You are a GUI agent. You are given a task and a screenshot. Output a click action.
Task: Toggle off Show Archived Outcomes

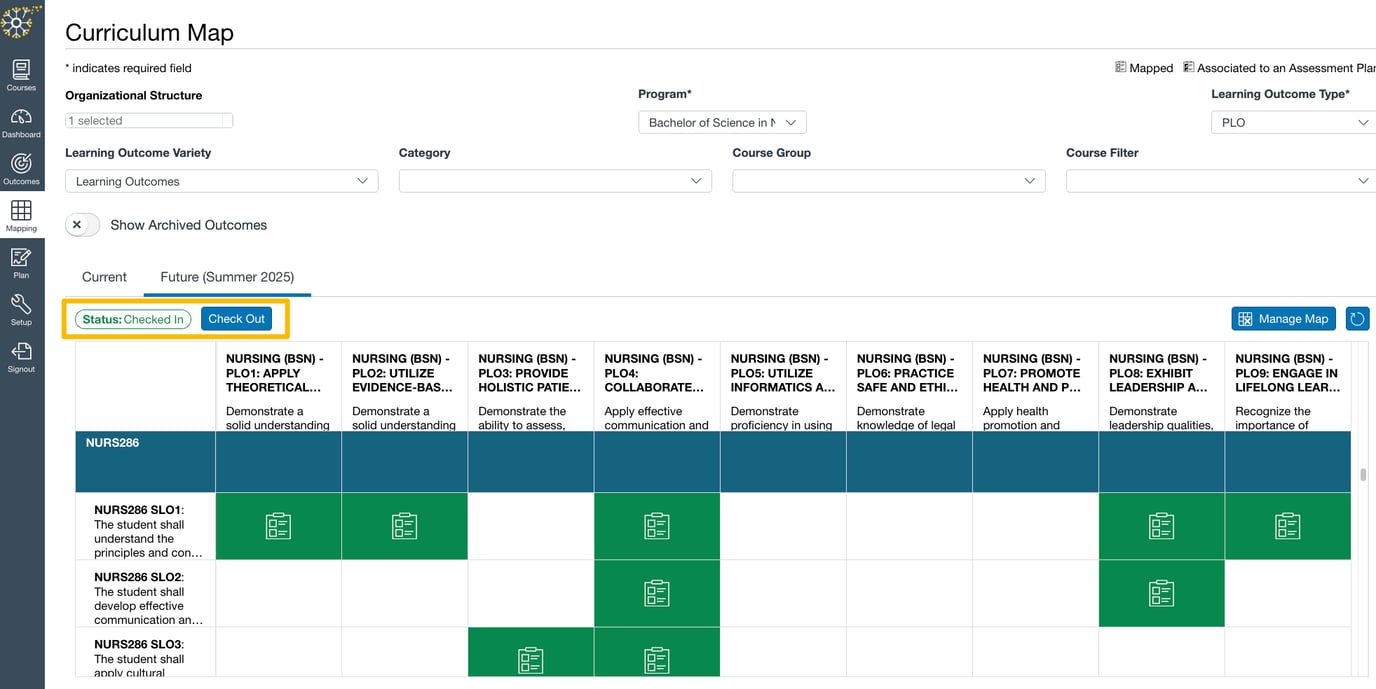point(82,224)
